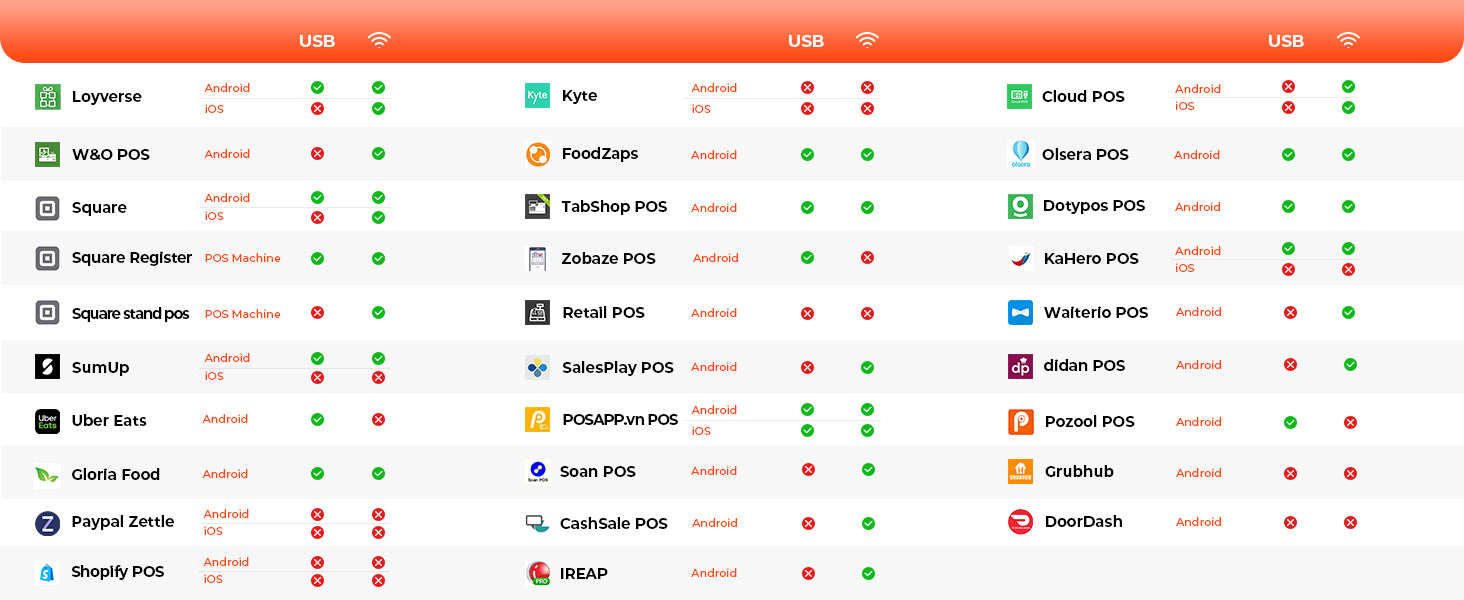Click USB header above the Kyte column
The image size is (1464, 600).
[805, 42]
